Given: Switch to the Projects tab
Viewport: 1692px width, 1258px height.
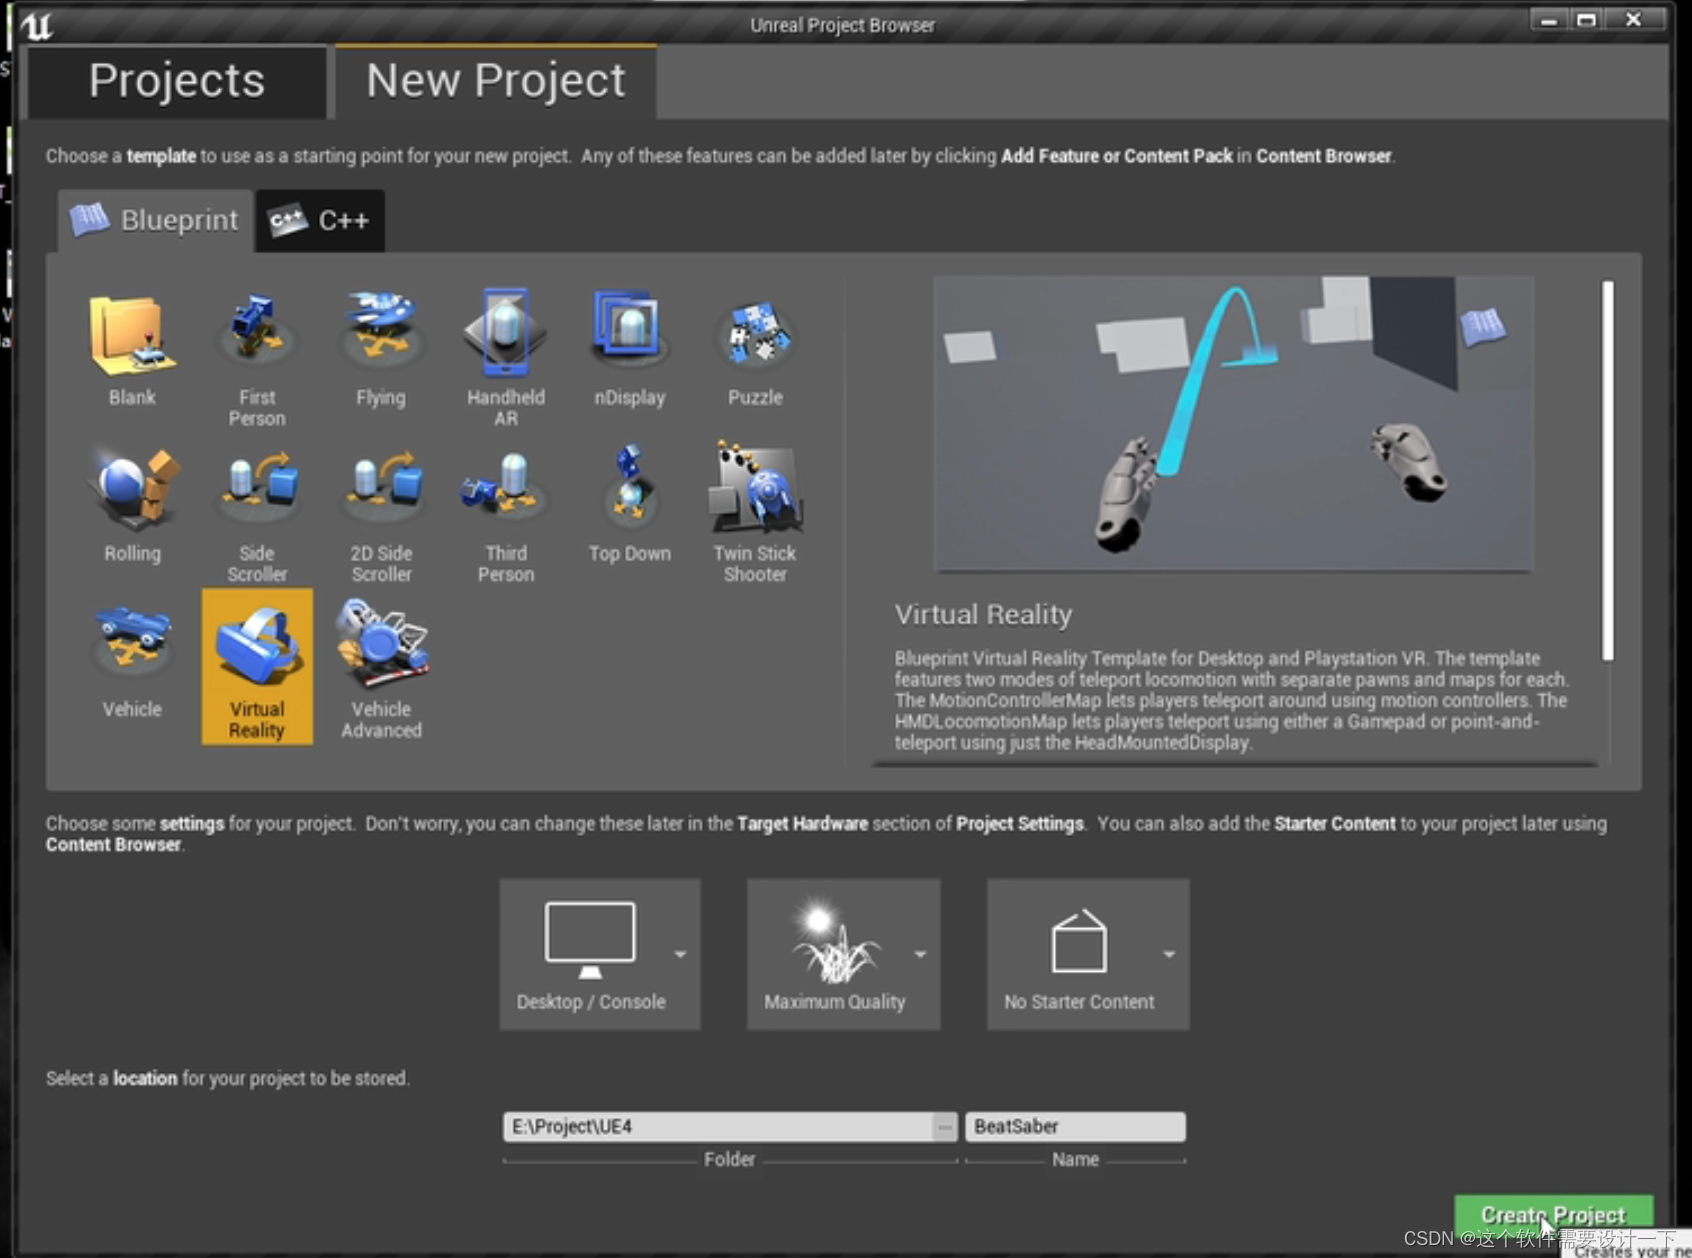Looking at the screenshot, I should 177,81.
